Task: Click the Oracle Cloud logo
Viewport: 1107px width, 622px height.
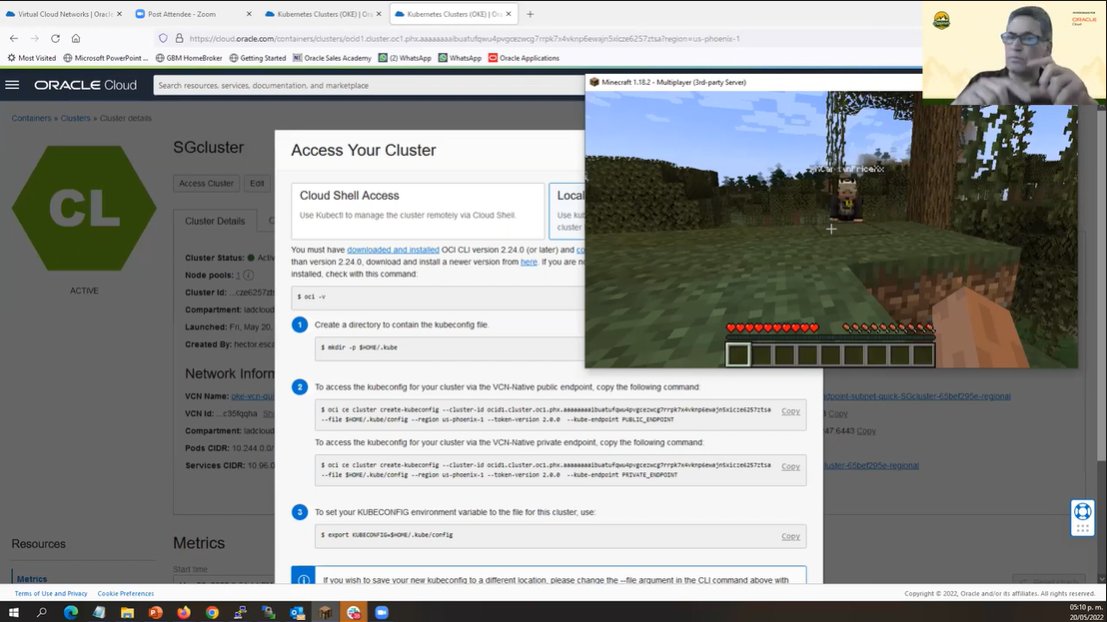Action: [85, 85]
